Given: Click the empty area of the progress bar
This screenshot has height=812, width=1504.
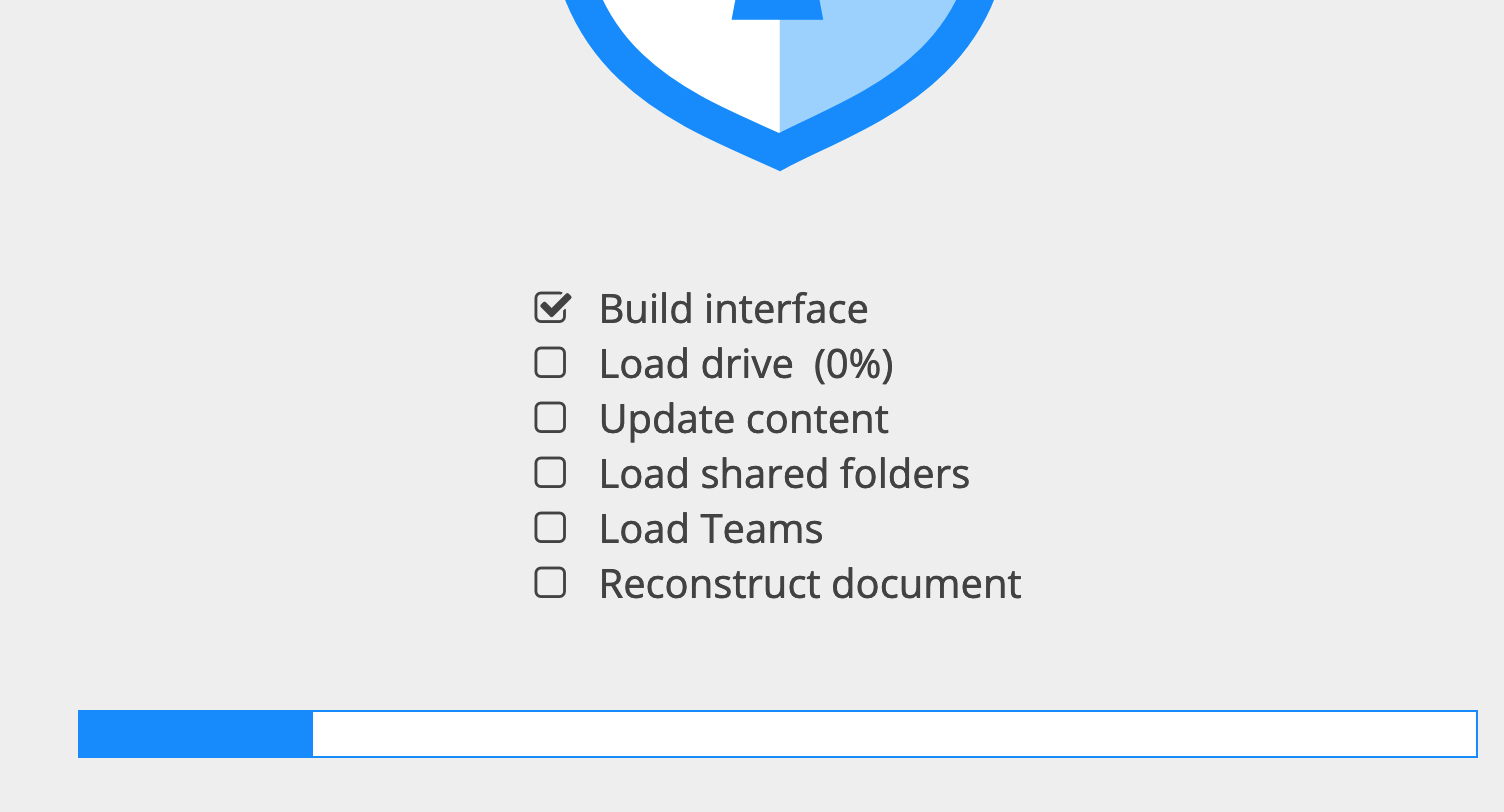Looking at the screenshot, I should point(890,733).
